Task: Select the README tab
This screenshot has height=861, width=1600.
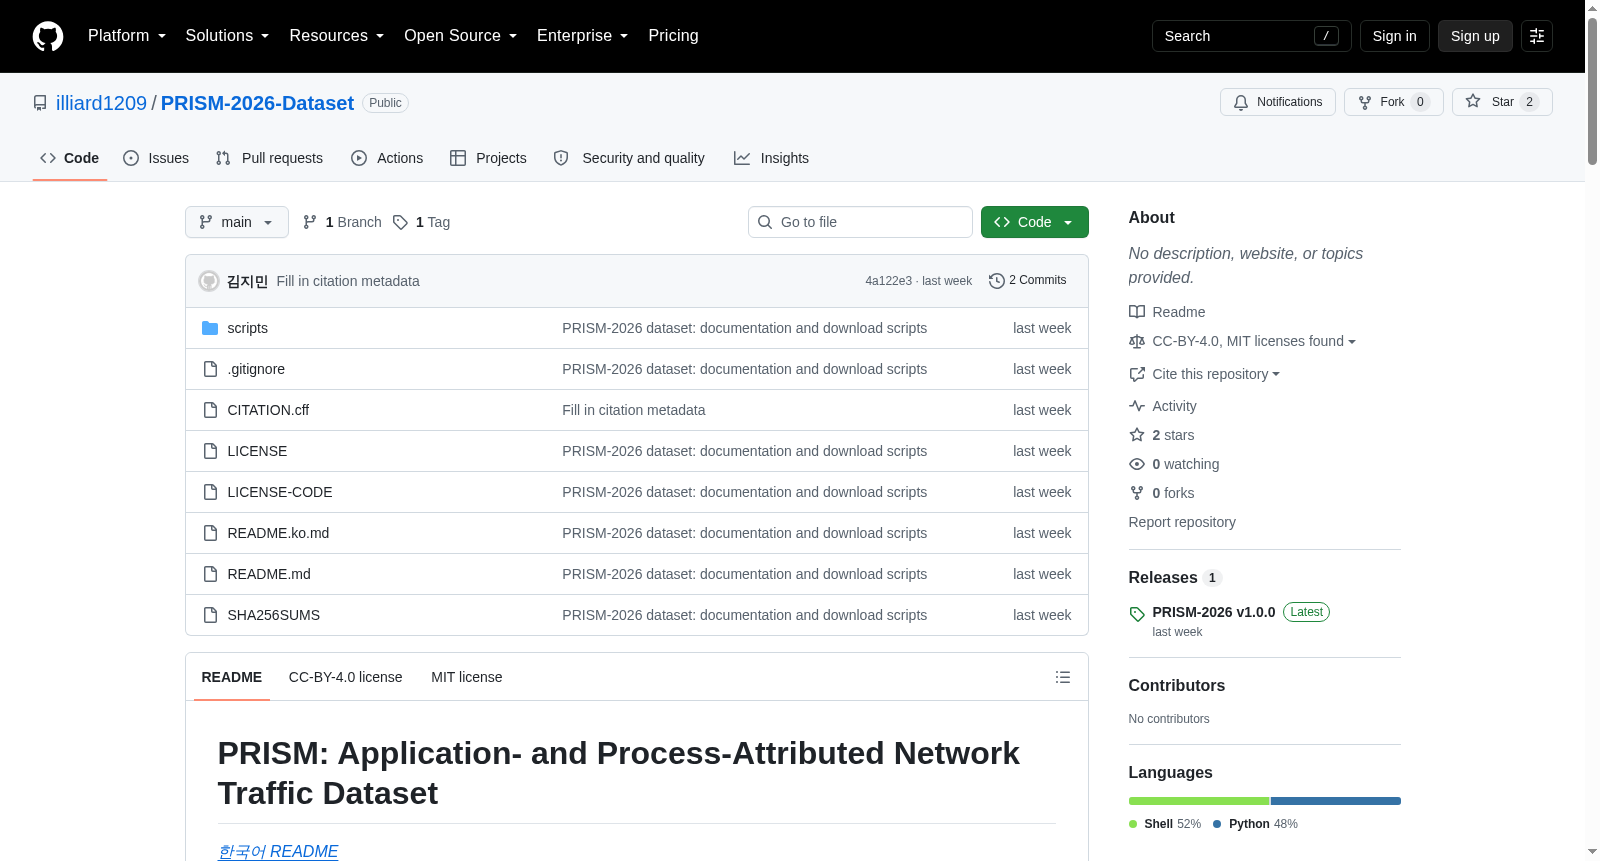Action: tap(232, 677)
